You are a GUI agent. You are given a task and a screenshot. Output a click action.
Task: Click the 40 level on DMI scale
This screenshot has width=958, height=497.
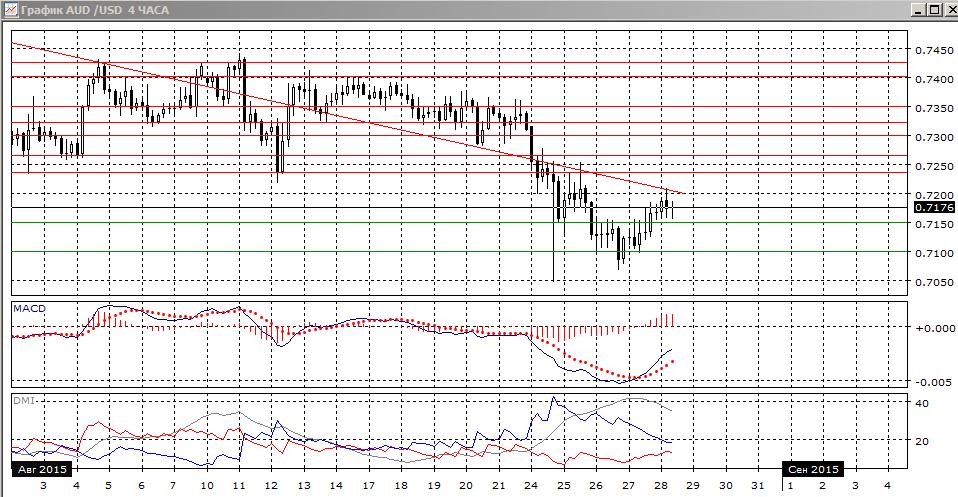pos(922,403)
